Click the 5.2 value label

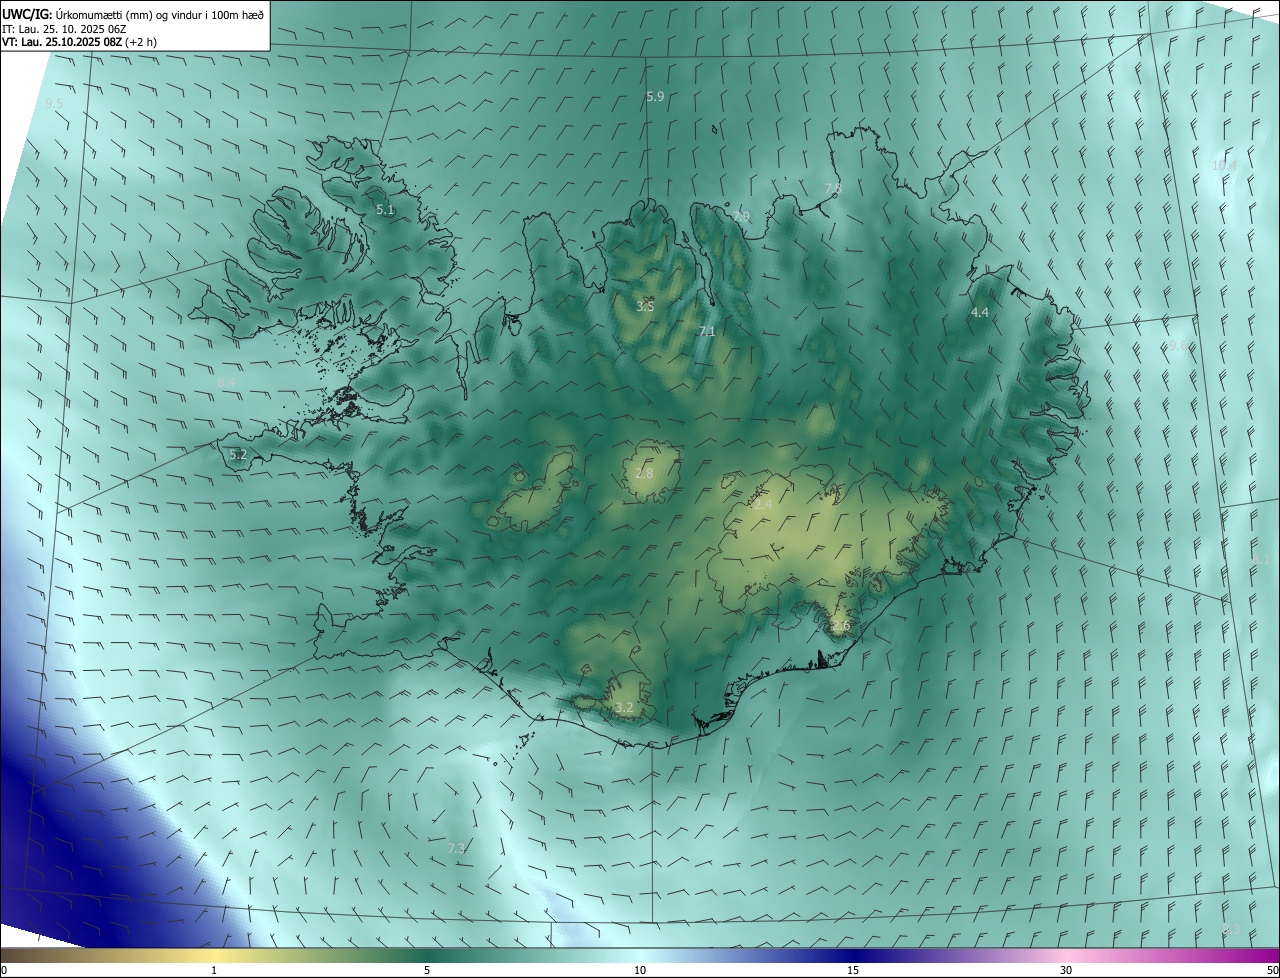(x=238, y=454)
